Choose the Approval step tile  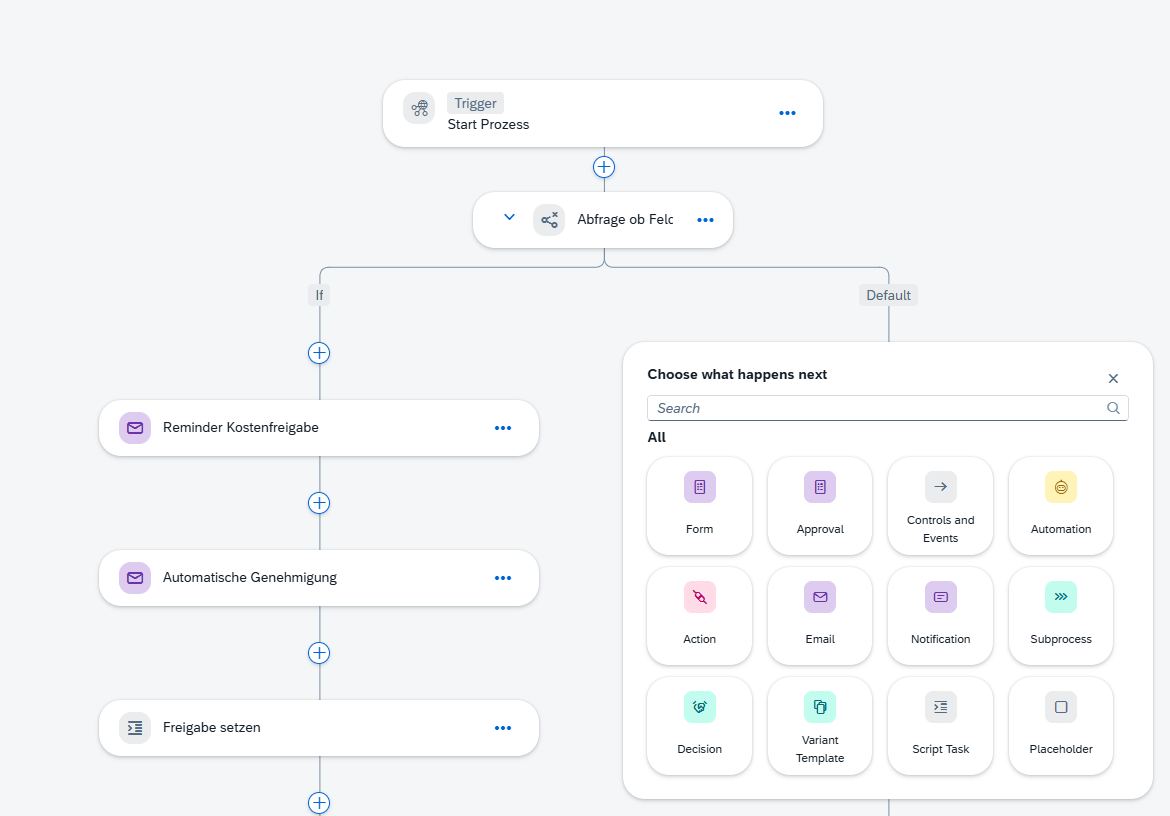click(x=819, y=506)
